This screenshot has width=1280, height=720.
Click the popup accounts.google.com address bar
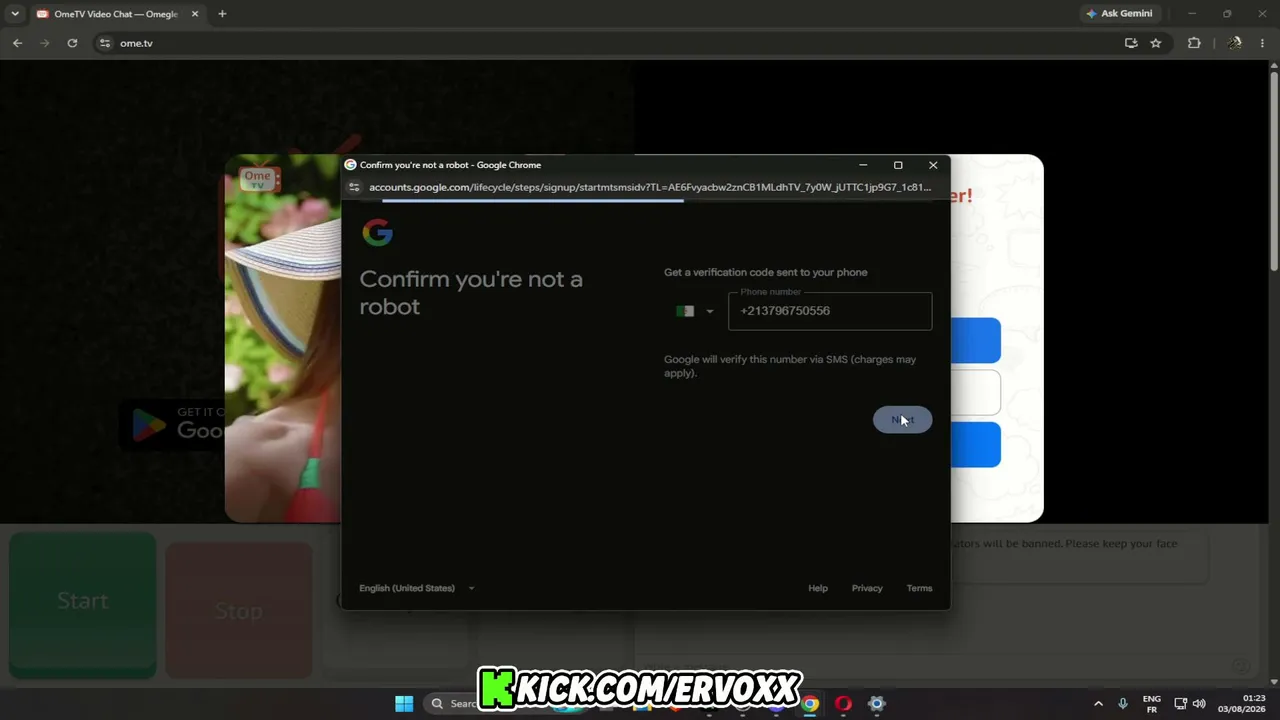pos(650,187)
